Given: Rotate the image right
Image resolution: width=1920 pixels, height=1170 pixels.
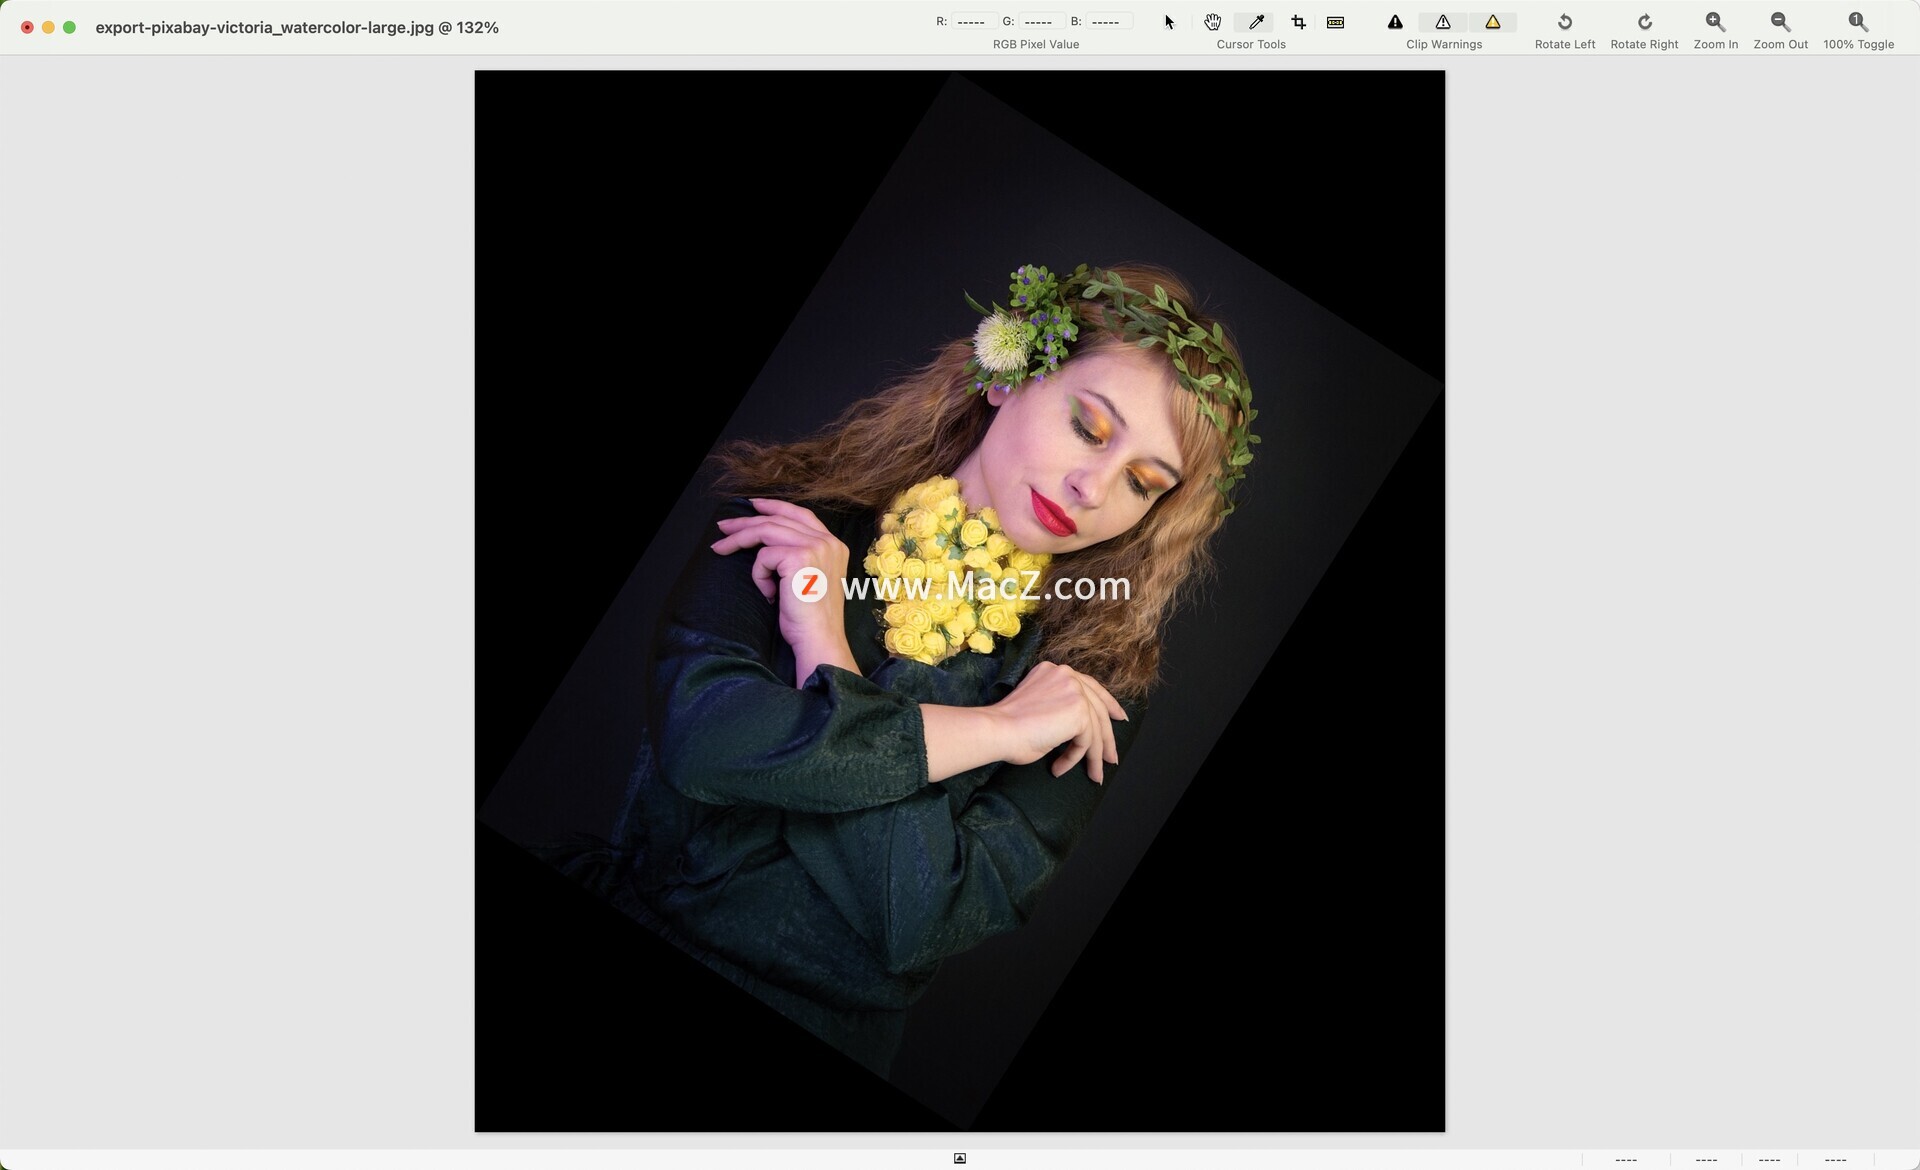Looking at the screenshot, I should click(1644, 30).
